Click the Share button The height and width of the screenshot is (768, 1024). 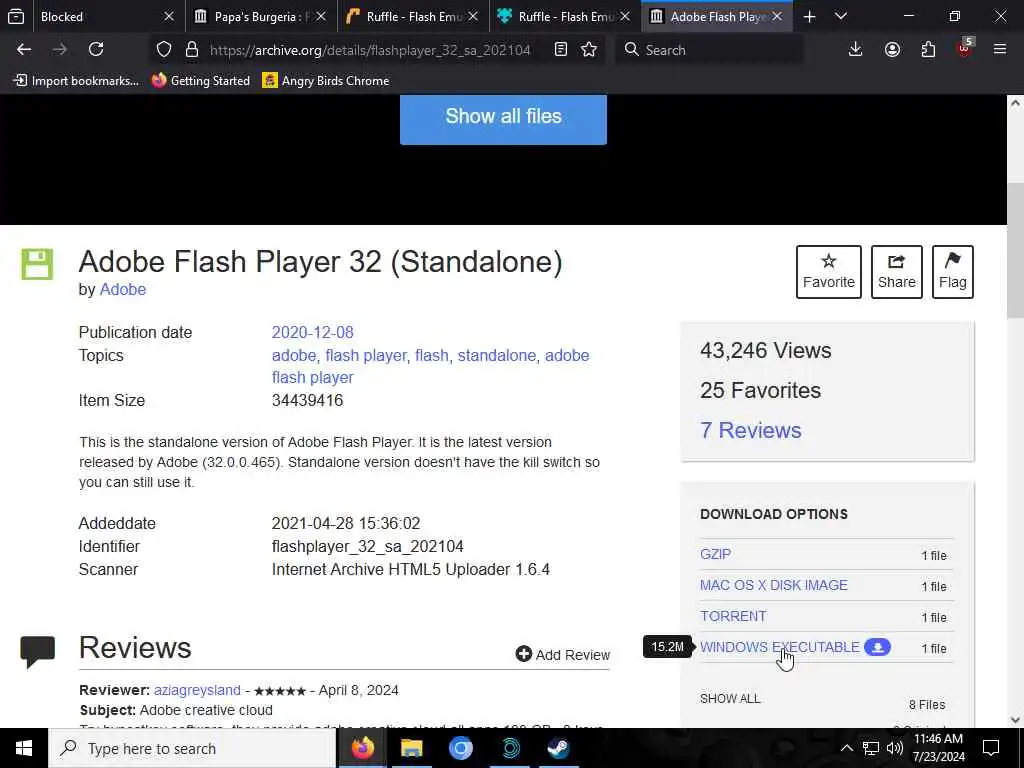point(896,272)
